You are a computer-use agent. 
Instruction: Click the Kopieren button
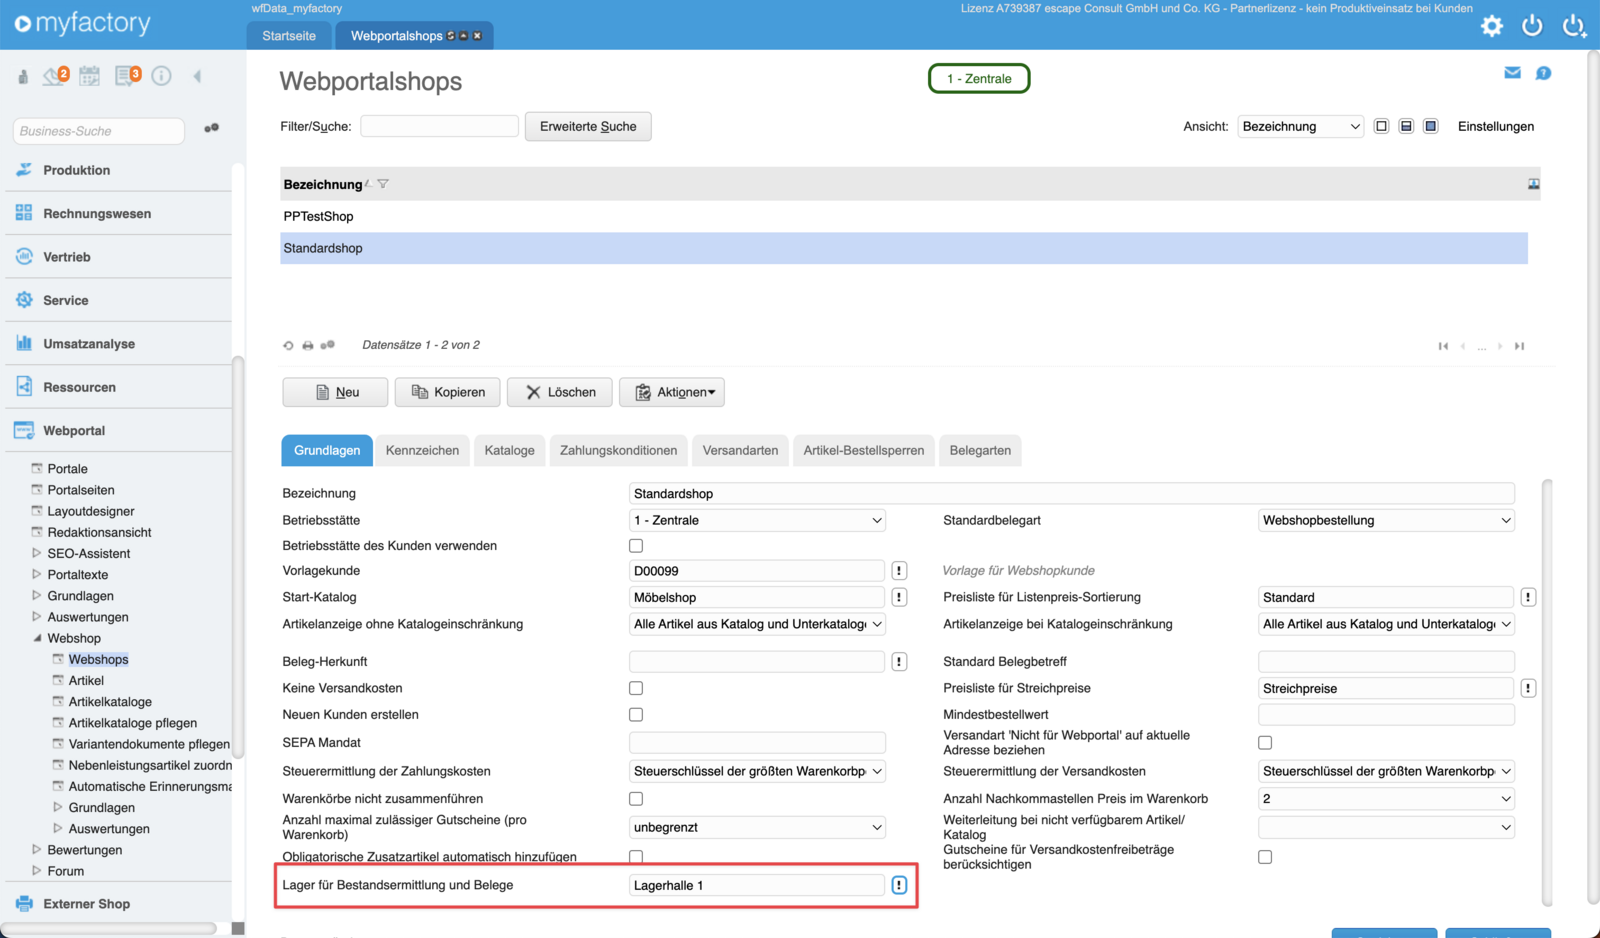448,392
